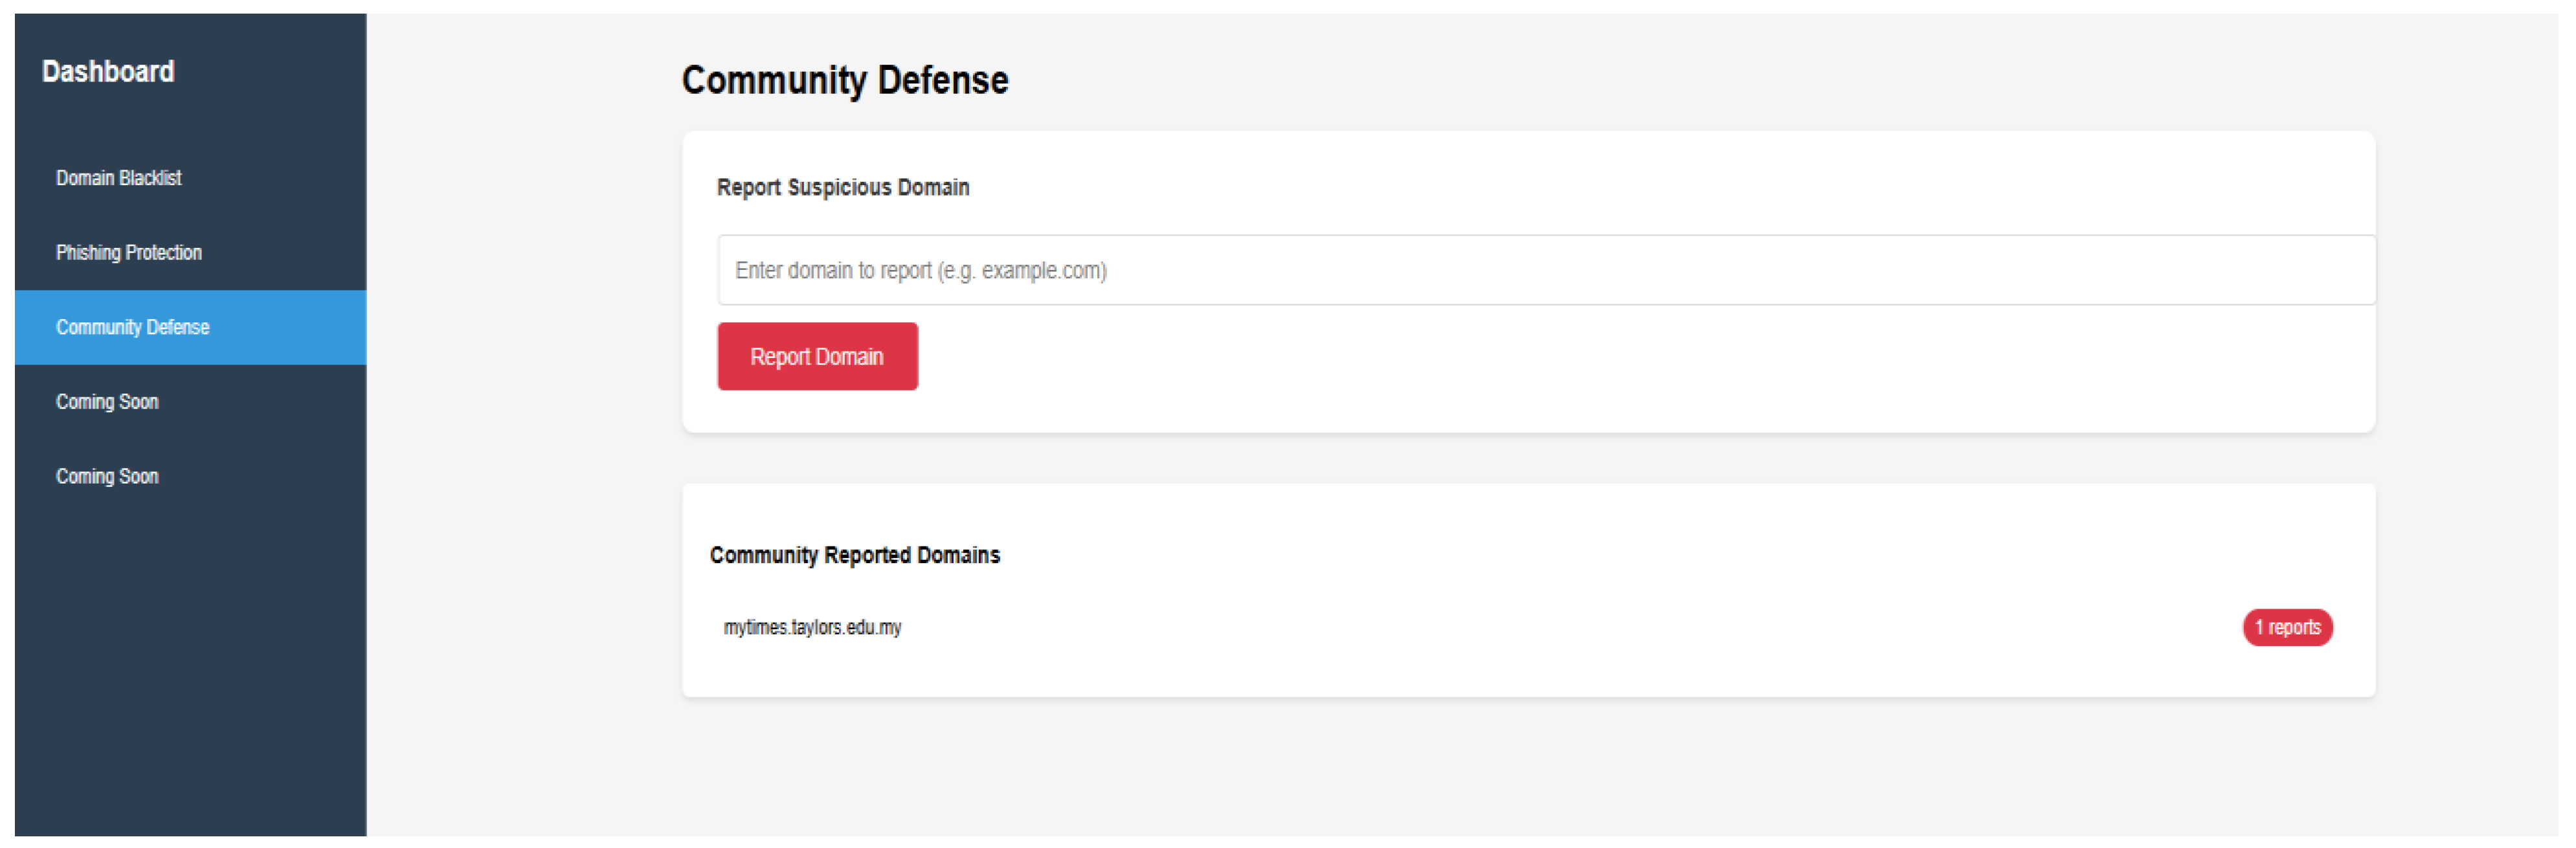Click empty space beside the Report Domain button
2576x848 pixels.
pyautogui.click(x=1500, y=358)
